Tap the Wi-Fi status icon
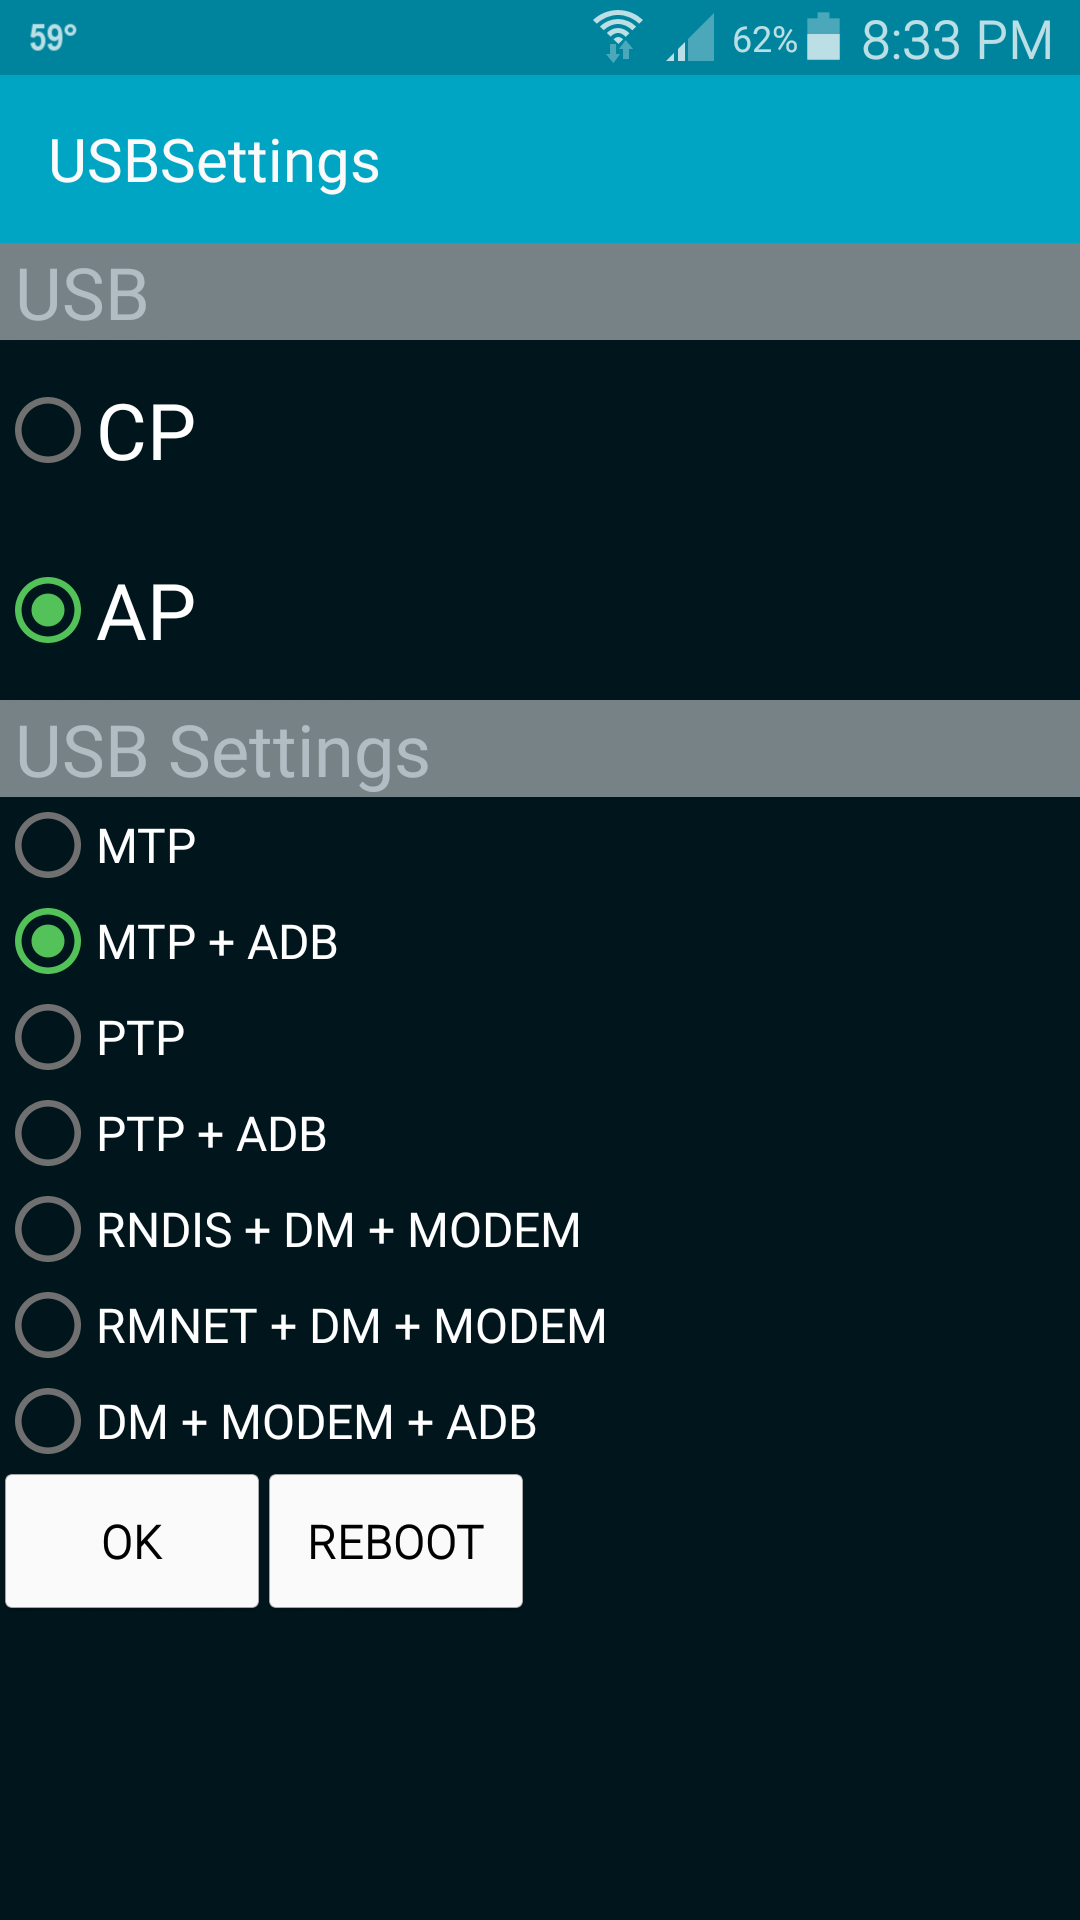This screenshot has height=1920, width=1080. 618,37
